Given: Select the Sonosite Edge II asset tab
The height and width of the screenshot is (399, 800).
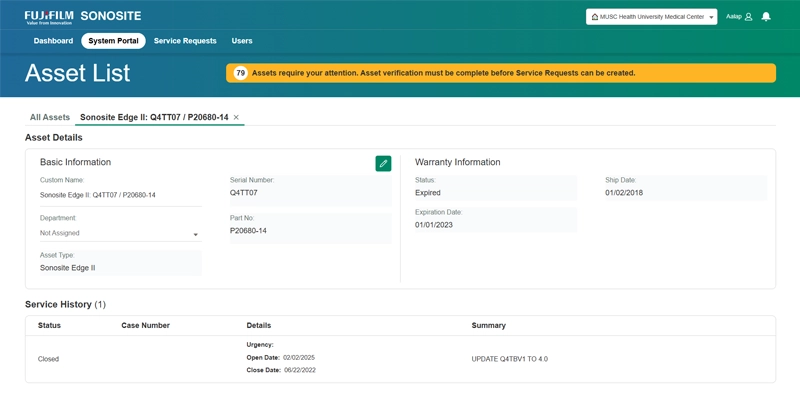Looking at the screenshot, I should pyautogui.click(x=154, y=117).
